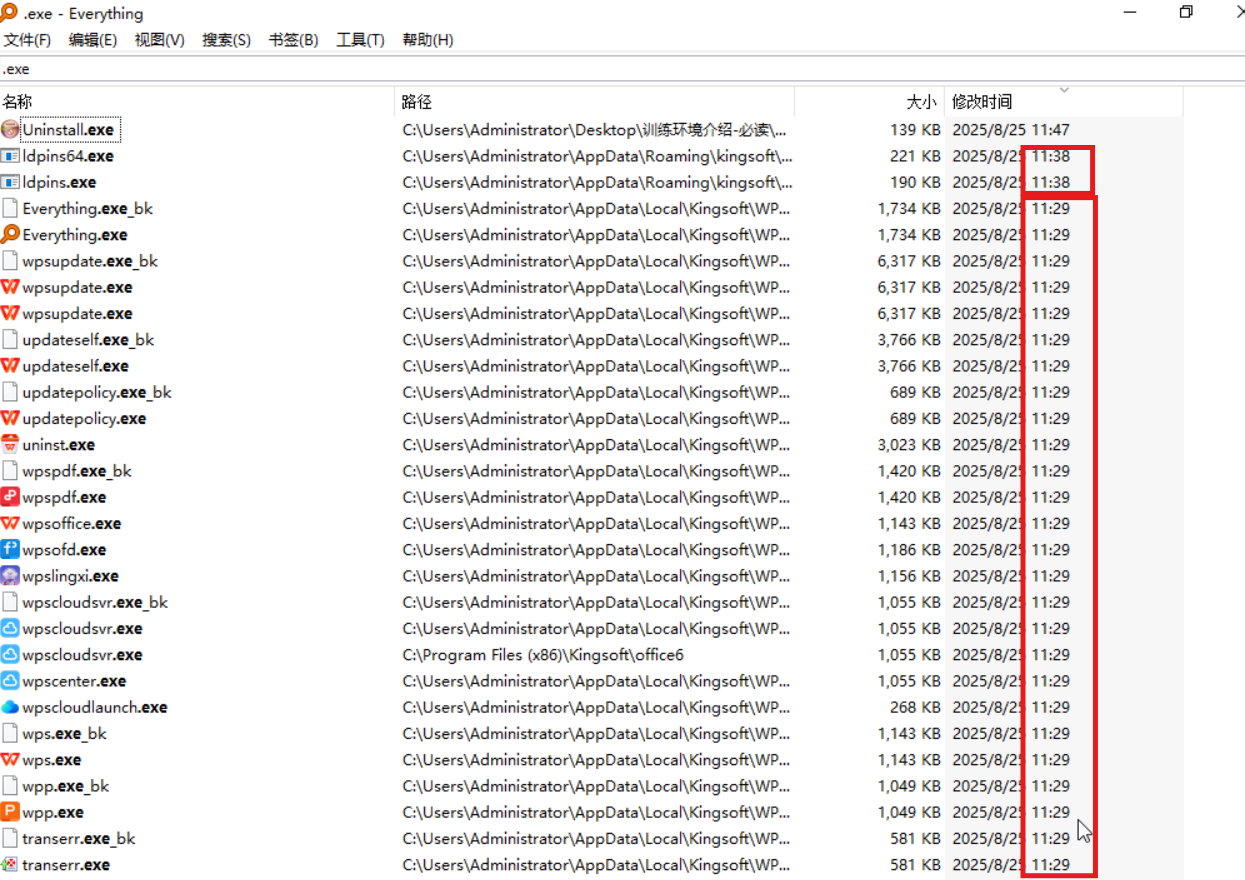Open the 视图(V) menu
This screenshot has height=880, width=1245.
pos(160,40)
